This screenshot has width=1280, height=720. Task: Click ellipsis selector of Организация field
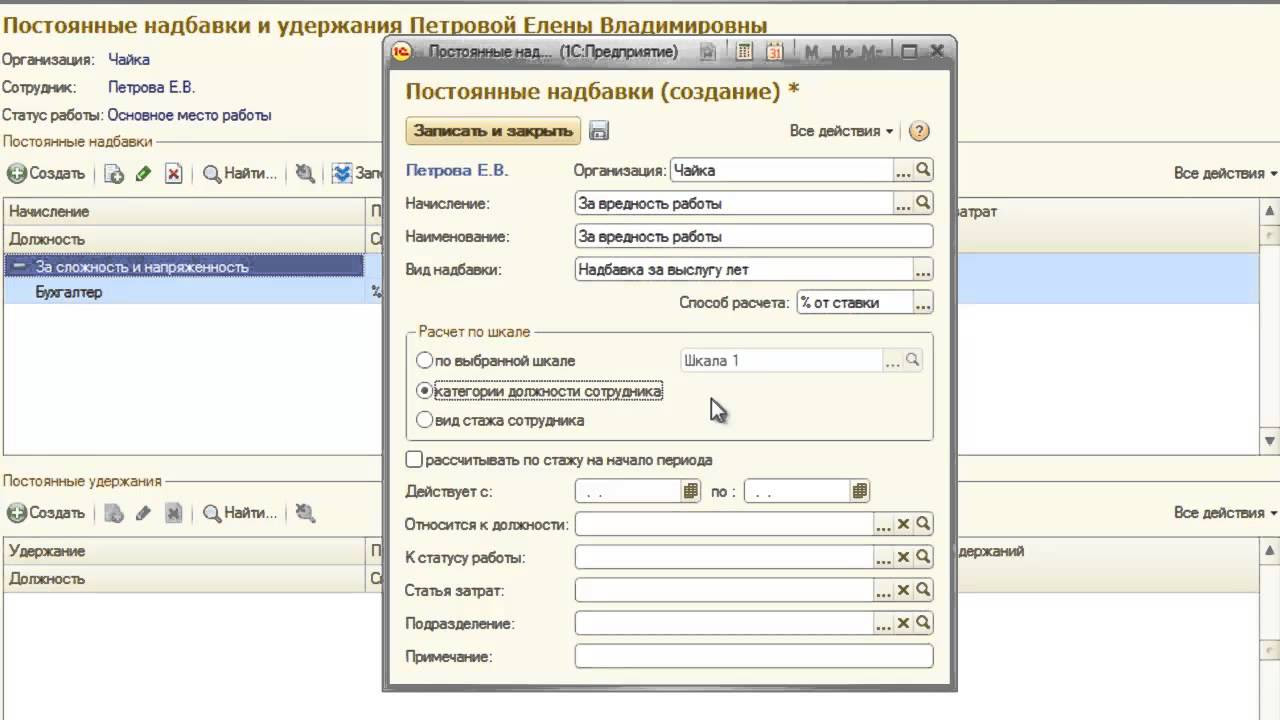coord(904,170)
